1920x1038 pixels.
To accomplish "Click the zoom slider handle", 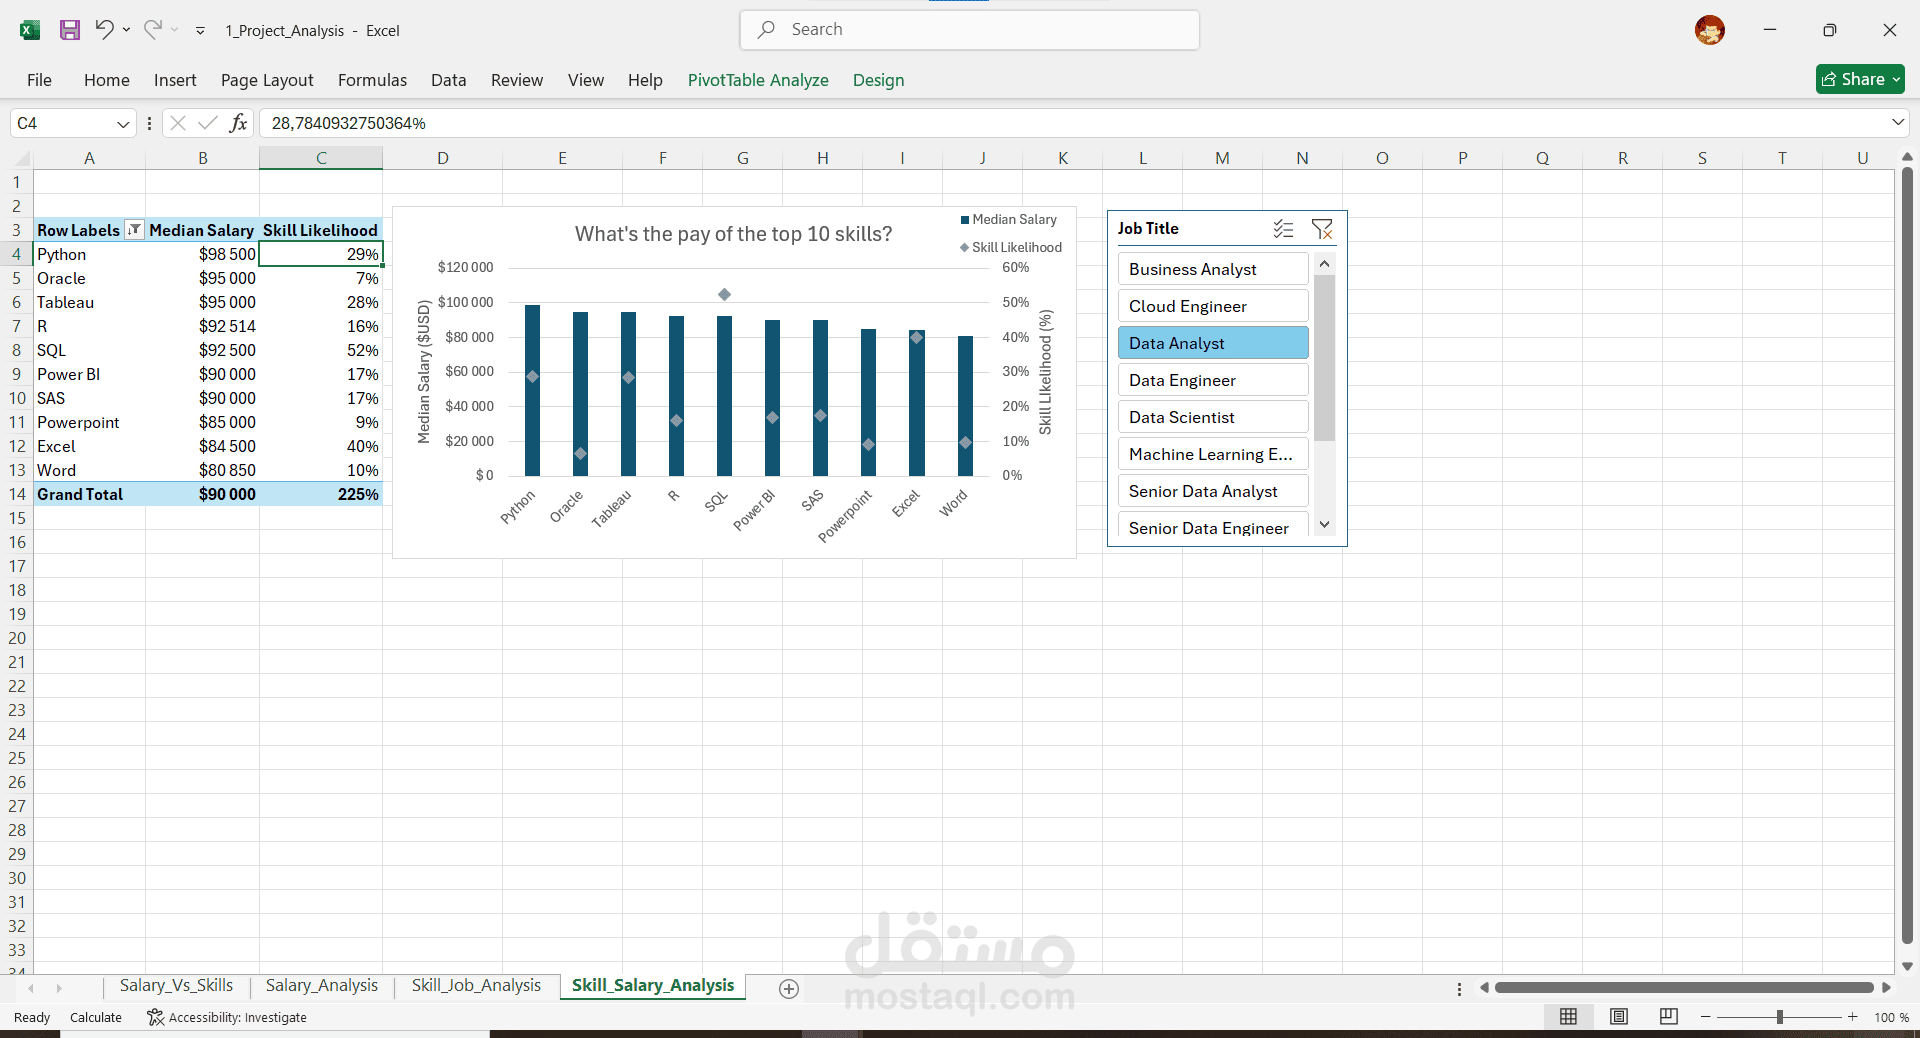I will coord(1780,1017).
